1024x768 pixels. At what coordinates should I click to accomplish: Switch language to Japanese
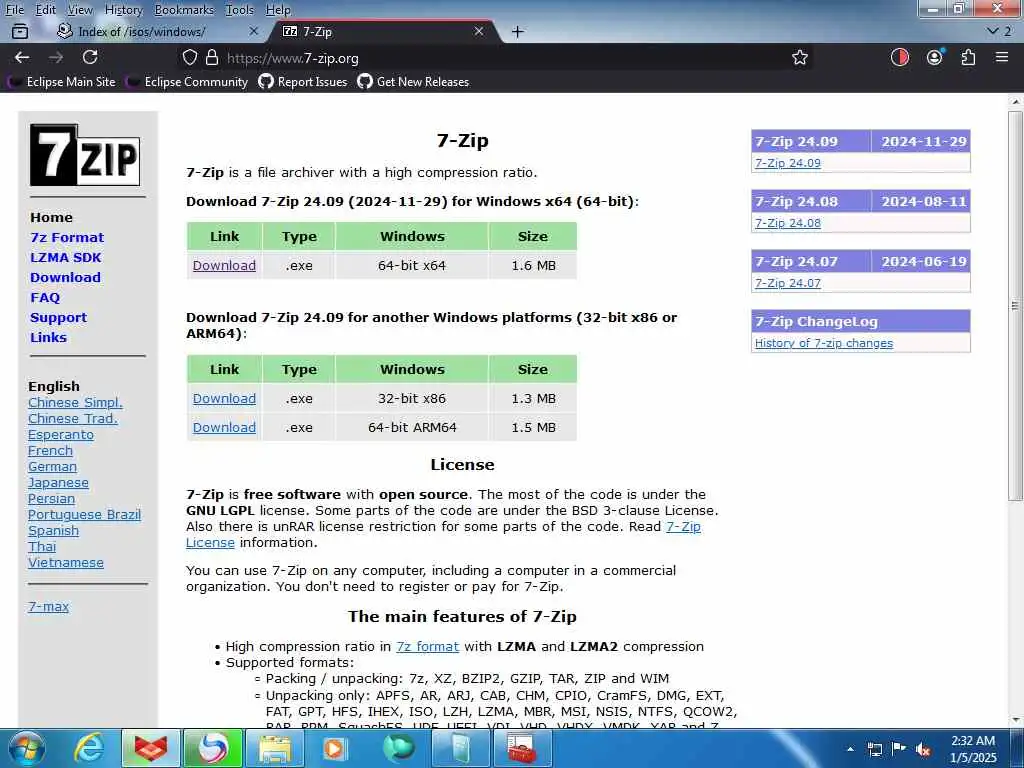pos(58,483)
